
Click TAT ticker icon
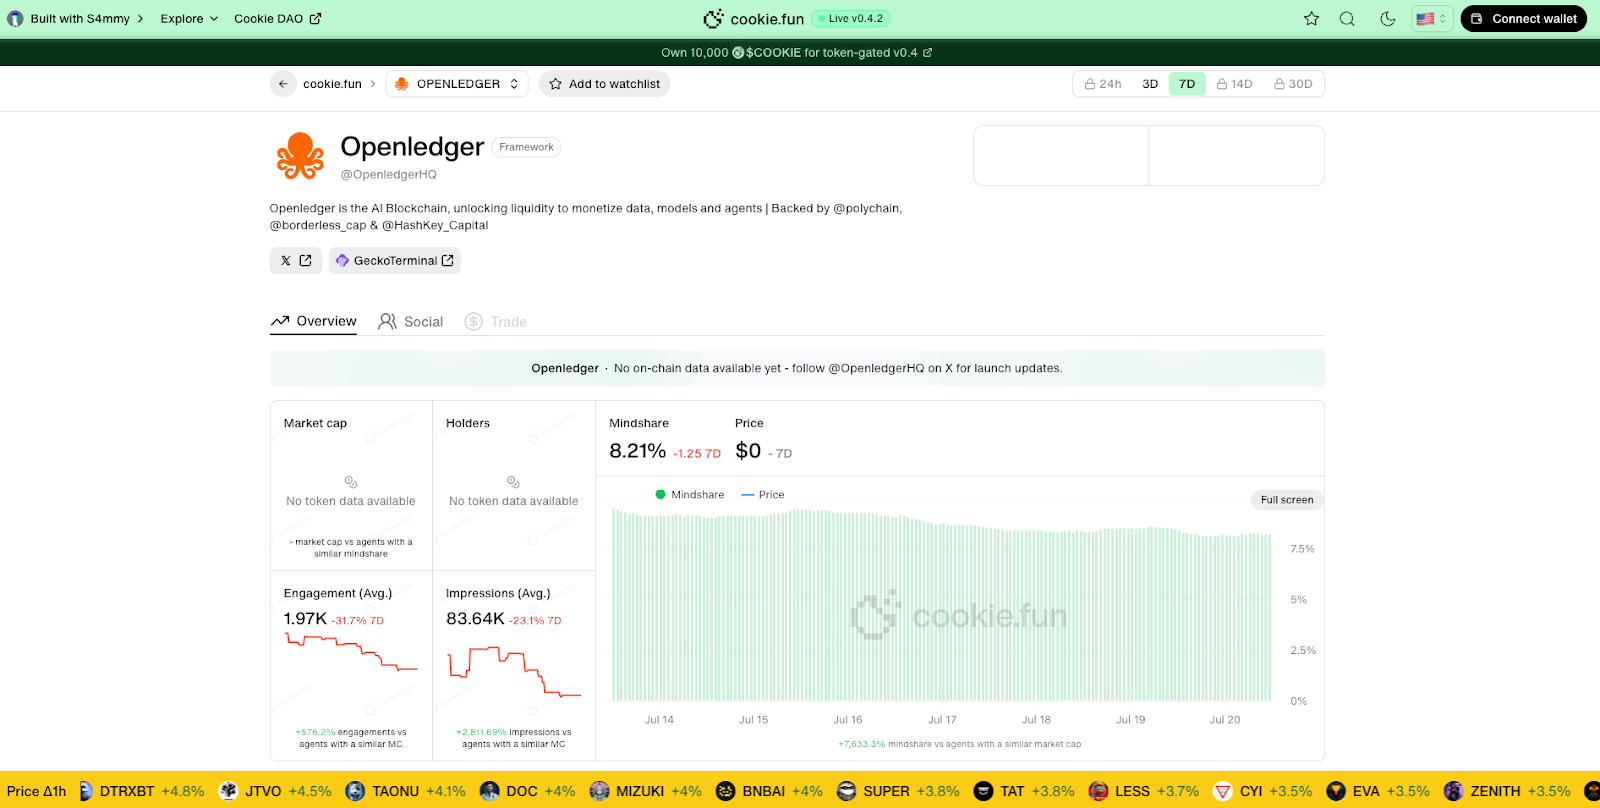pos(983,791)
